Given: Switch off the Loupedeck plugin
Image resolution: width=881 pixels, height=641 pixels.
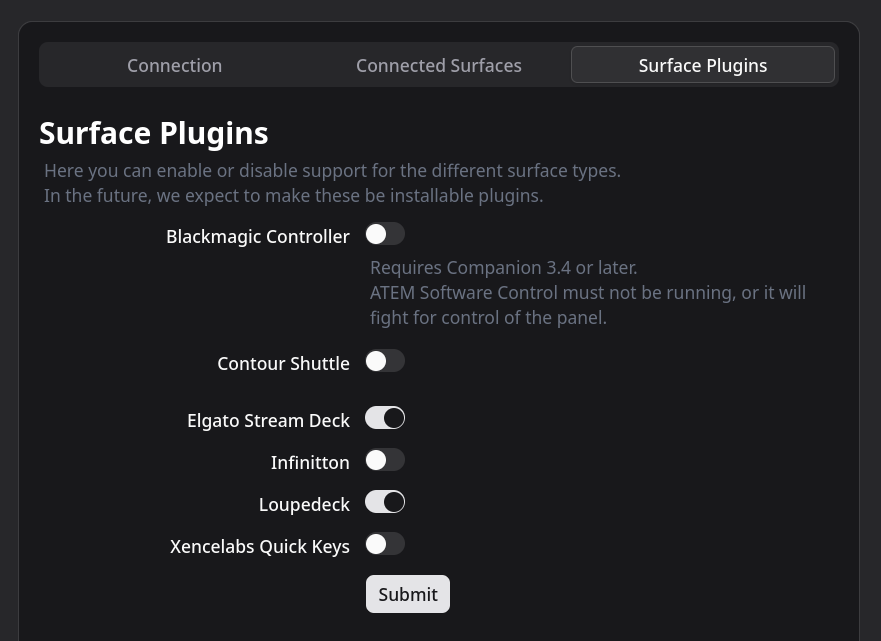Looking at the screenshot, I should tap(384, 501).
